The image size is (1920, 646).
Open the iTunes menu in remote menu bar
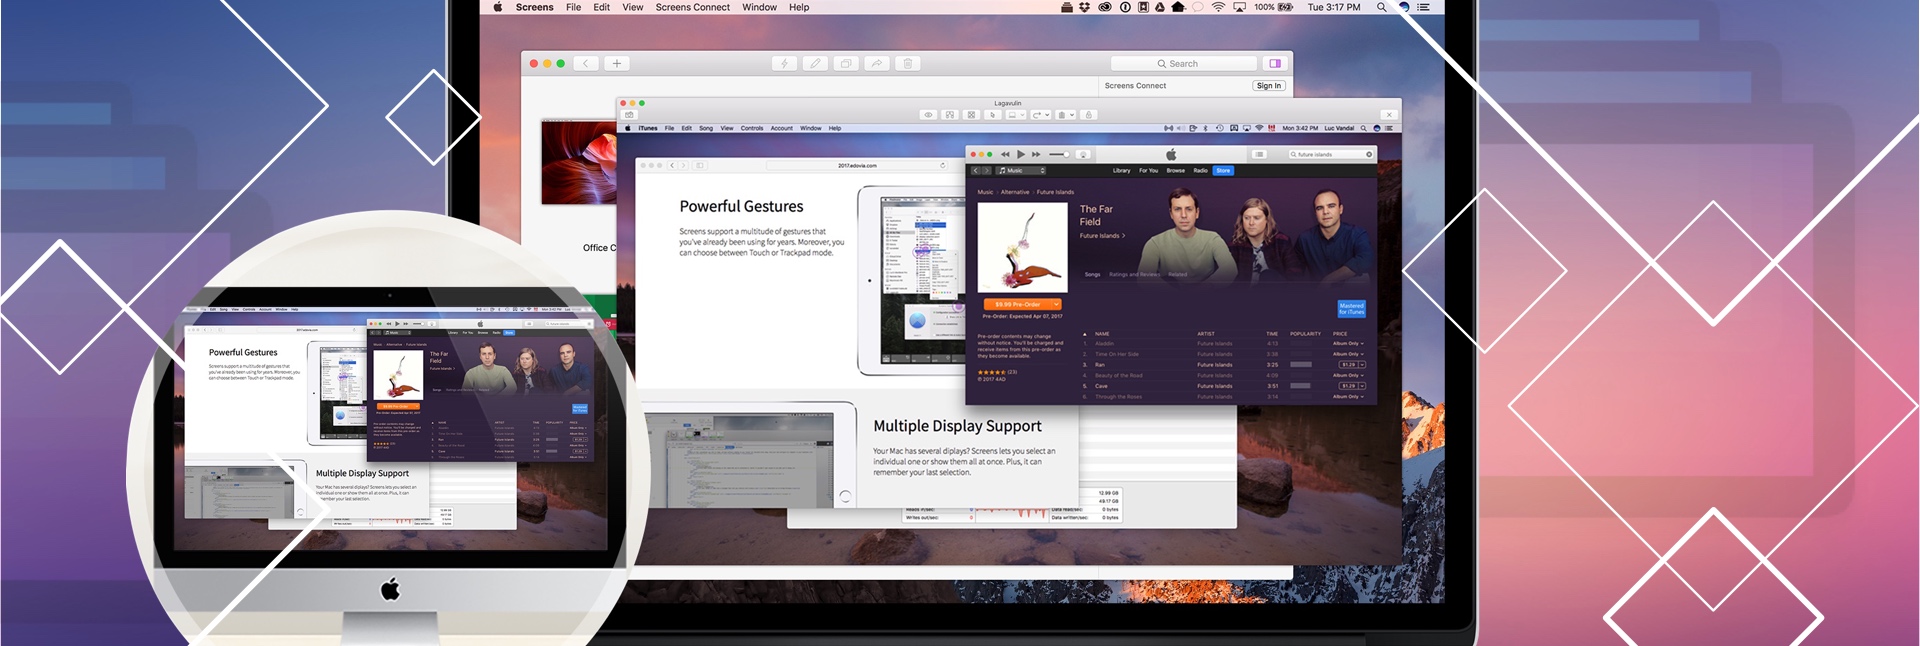tap(648, 128)
